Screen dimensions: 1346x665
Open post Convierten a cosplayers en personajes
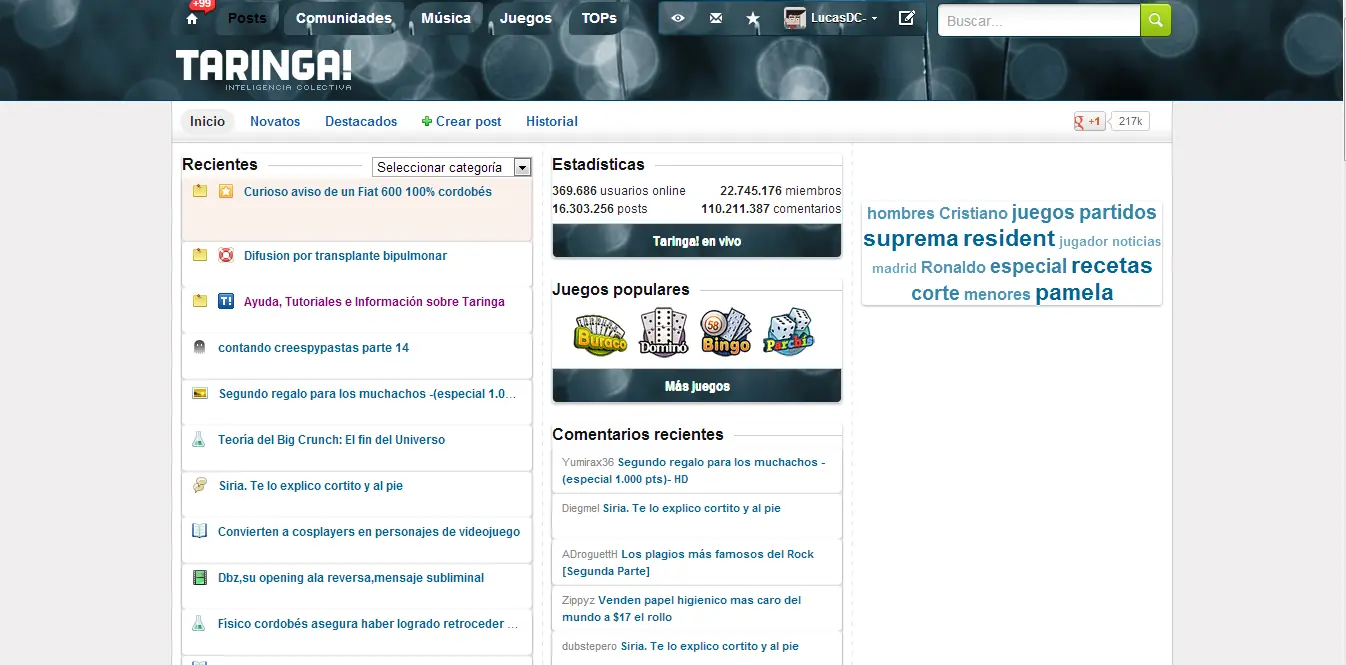click(x=369, y=531)
